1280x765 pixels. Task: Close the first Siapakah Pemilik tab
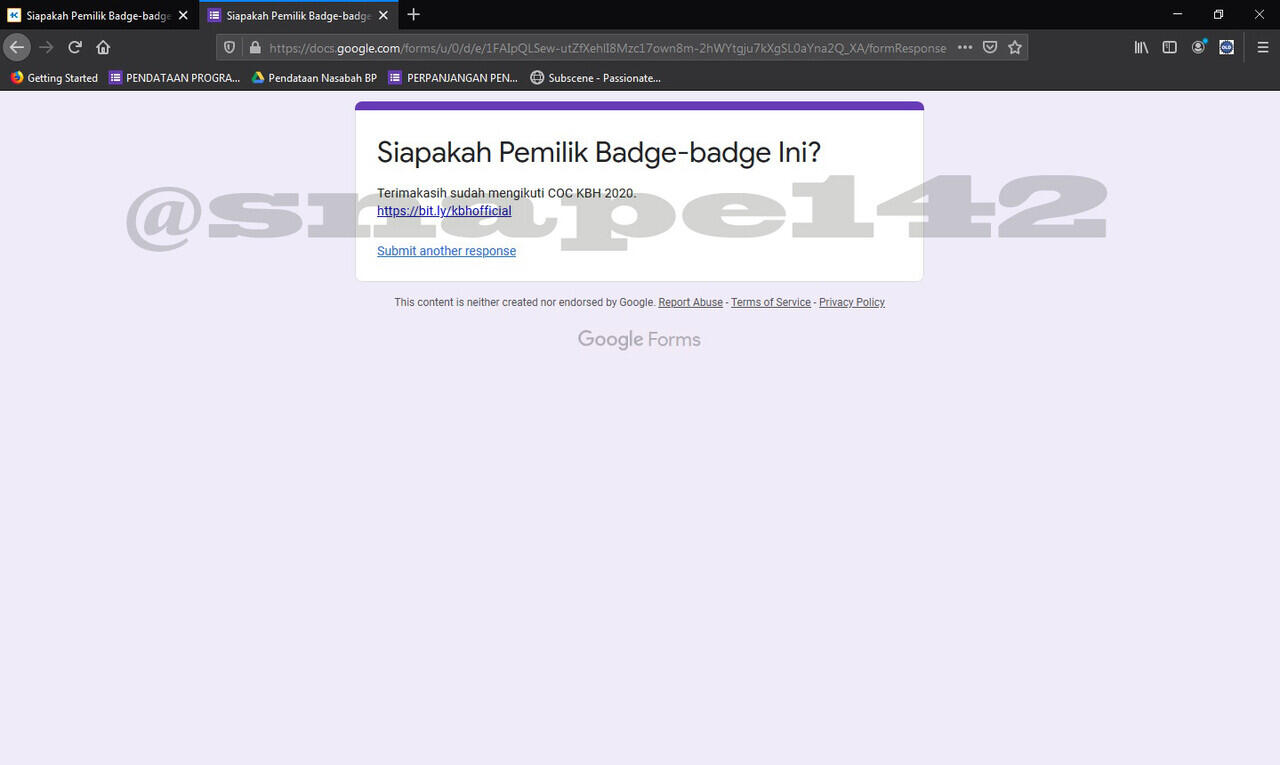coord(183,15)
